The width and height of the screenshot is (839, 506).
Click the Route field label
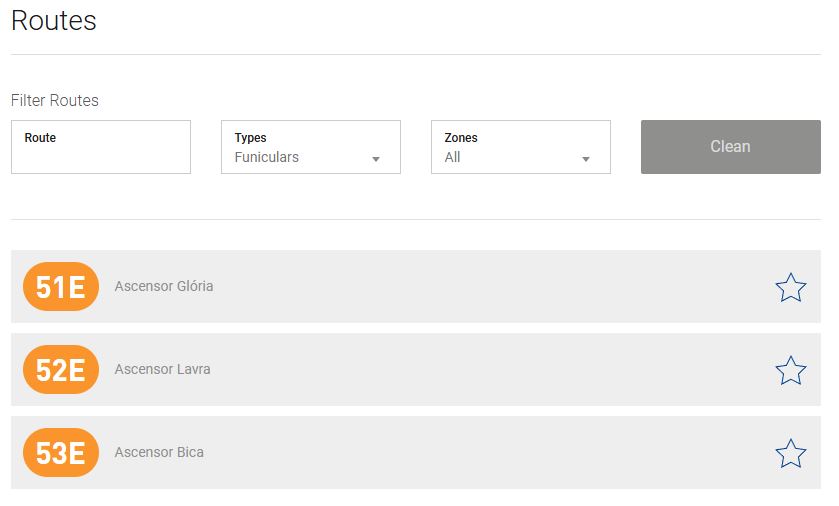[40, 138]
